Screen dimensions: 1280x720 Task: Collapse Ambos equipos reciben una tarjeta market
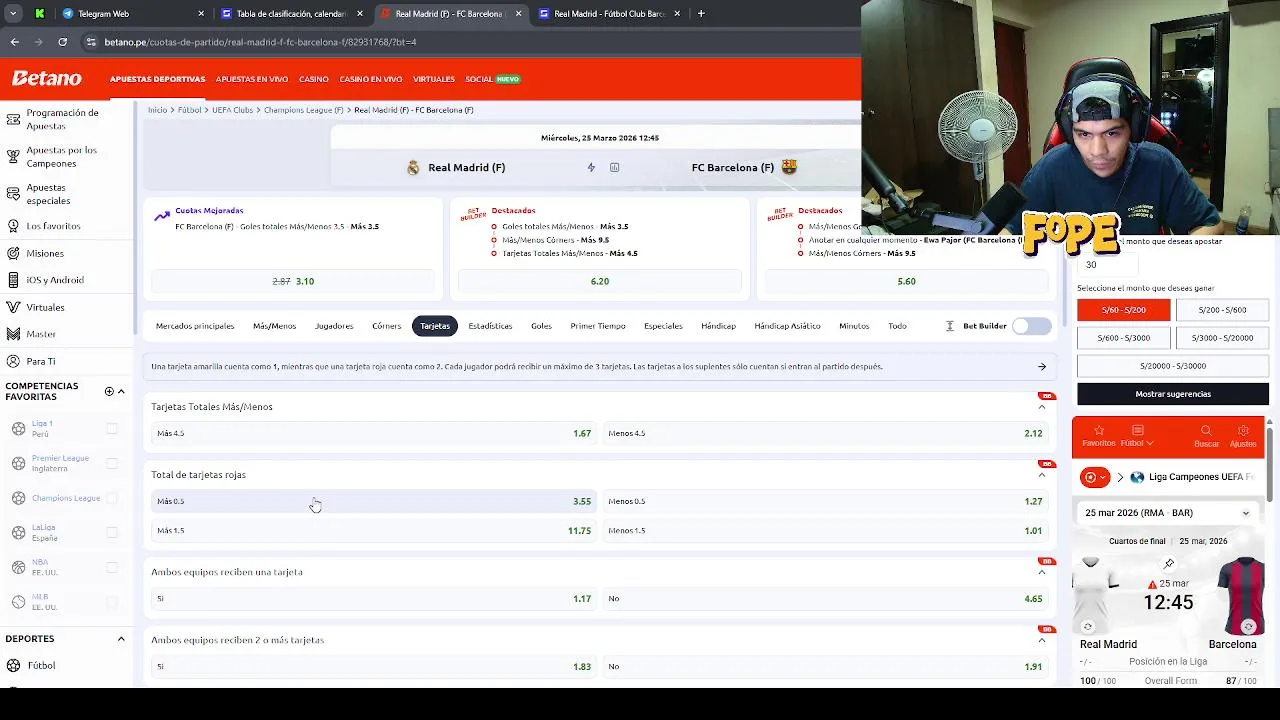point(1041,572)
